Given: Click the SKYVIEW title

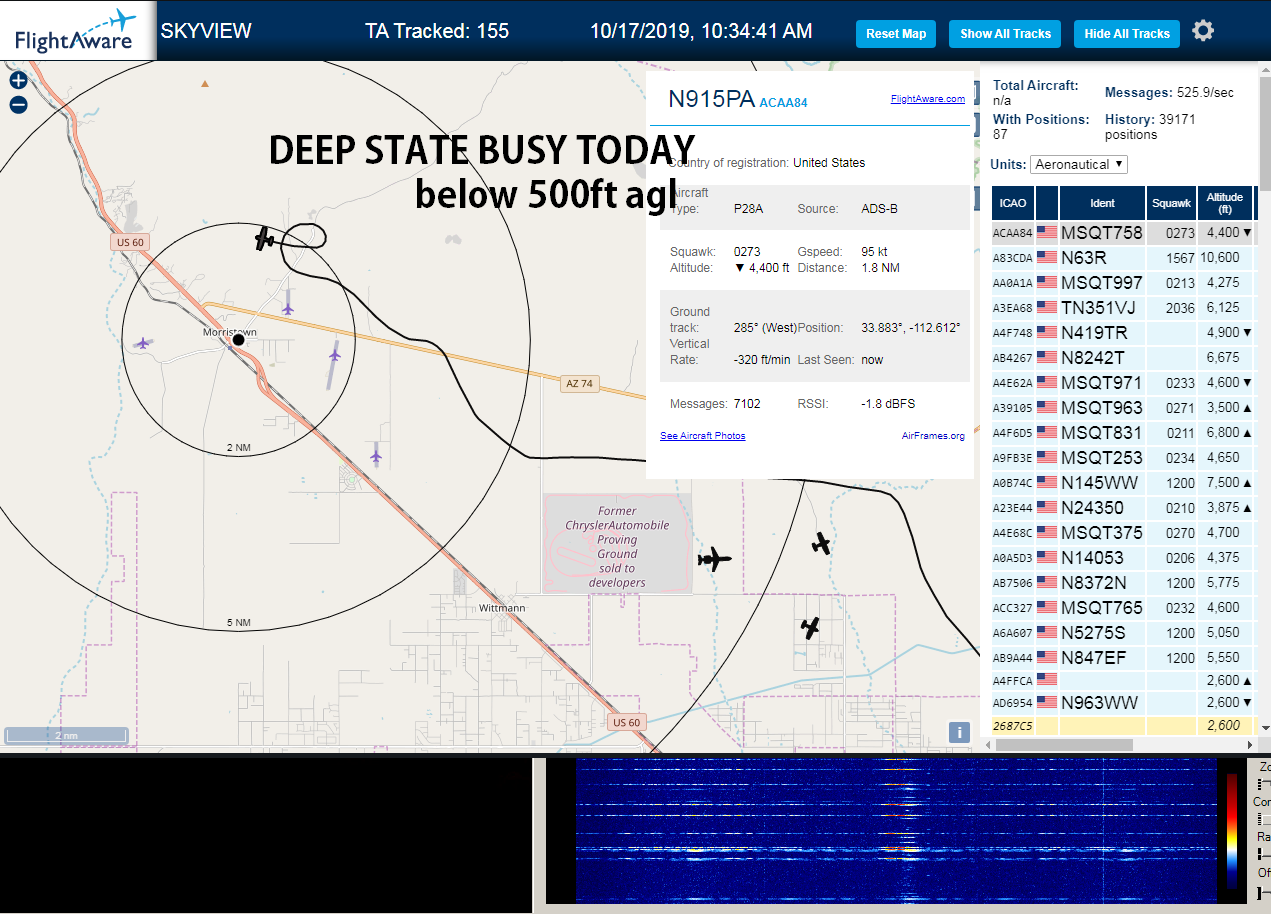Looking at the screenshot, I should 206,31.
